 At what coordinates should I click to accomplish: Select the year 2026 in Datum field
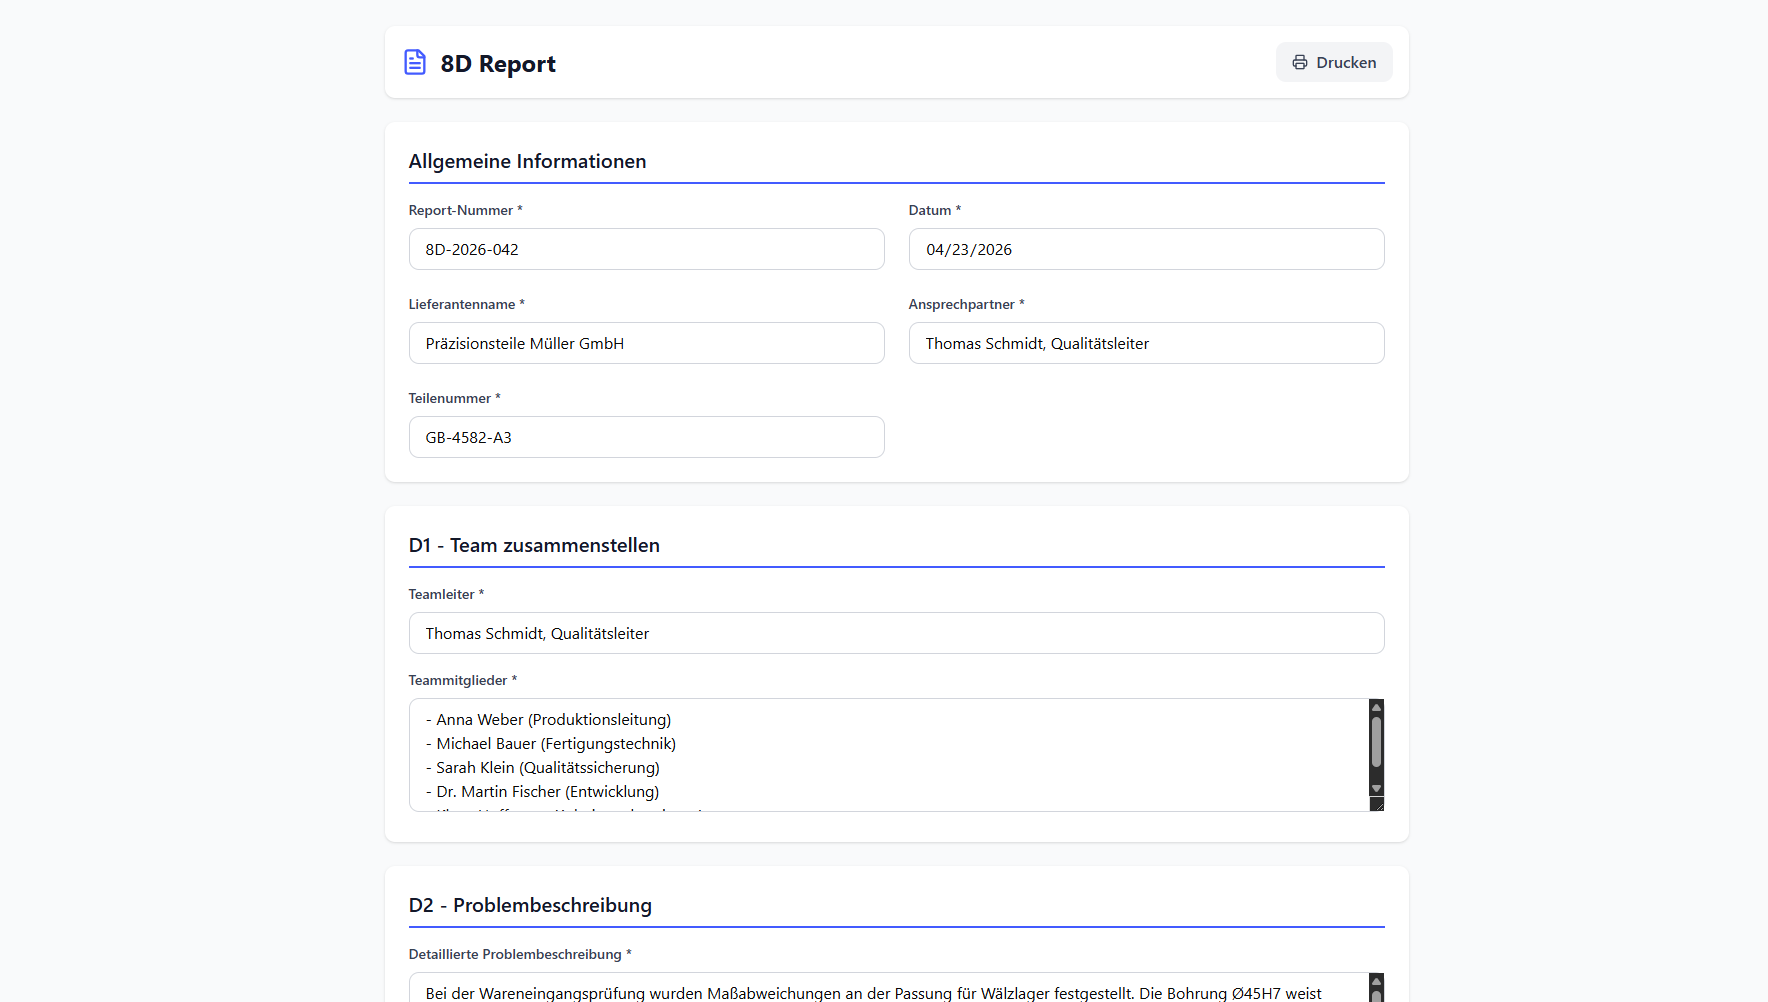coord(994,250)
